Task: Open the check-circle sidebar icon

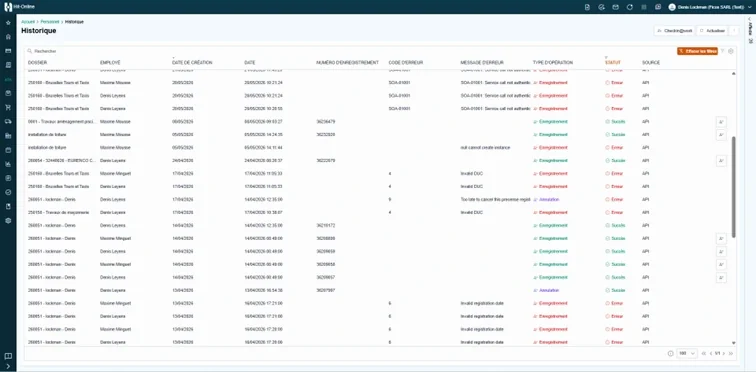Action: [x=8, y=192]
